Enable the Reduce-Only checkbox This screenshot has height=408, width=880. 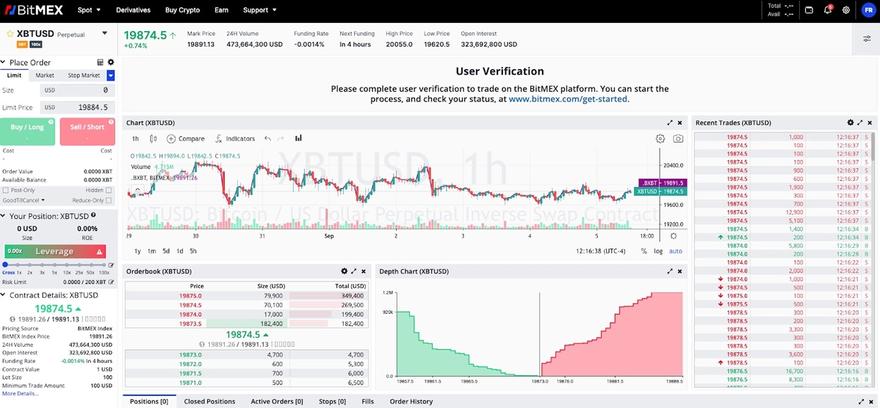109,200
